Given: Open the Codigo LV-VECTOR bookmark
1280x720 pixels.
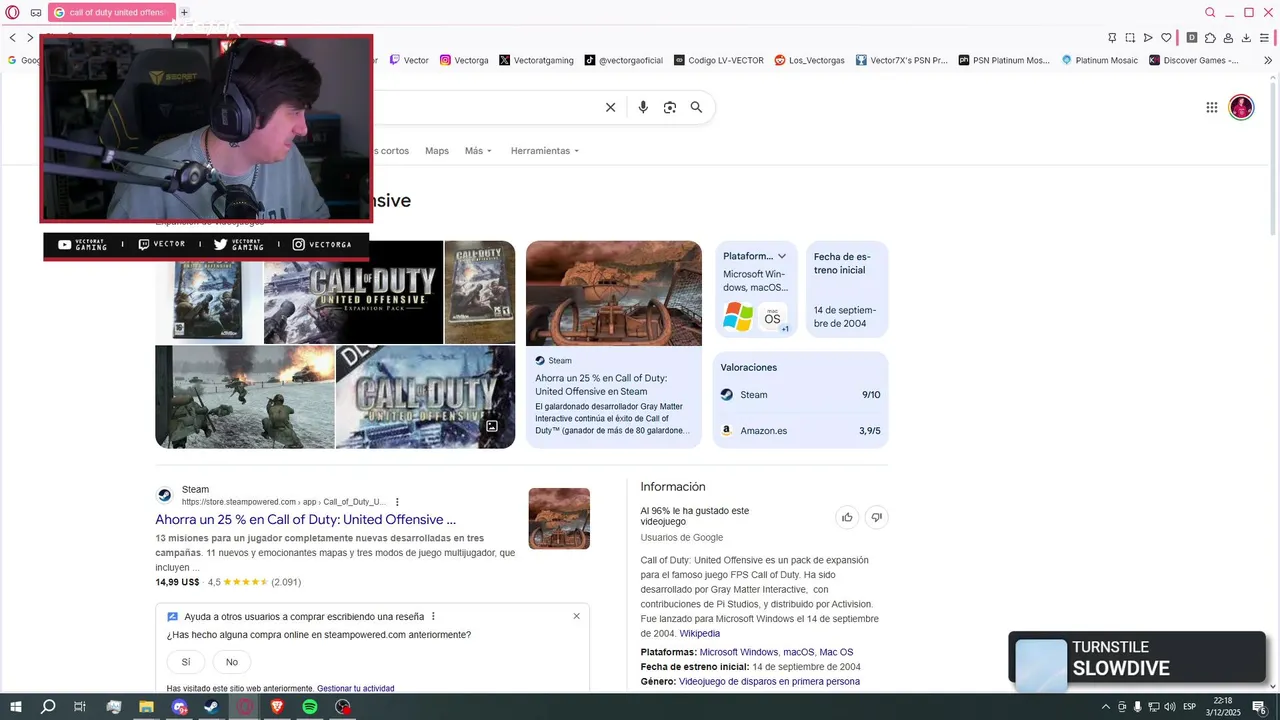Looking at the screenshot, I should [719, 60].
